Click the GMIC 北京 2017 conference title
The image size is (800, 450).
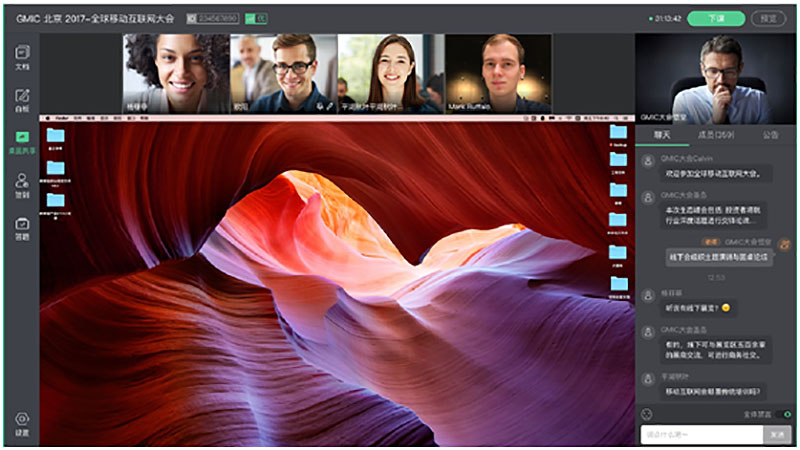point(95,19)
